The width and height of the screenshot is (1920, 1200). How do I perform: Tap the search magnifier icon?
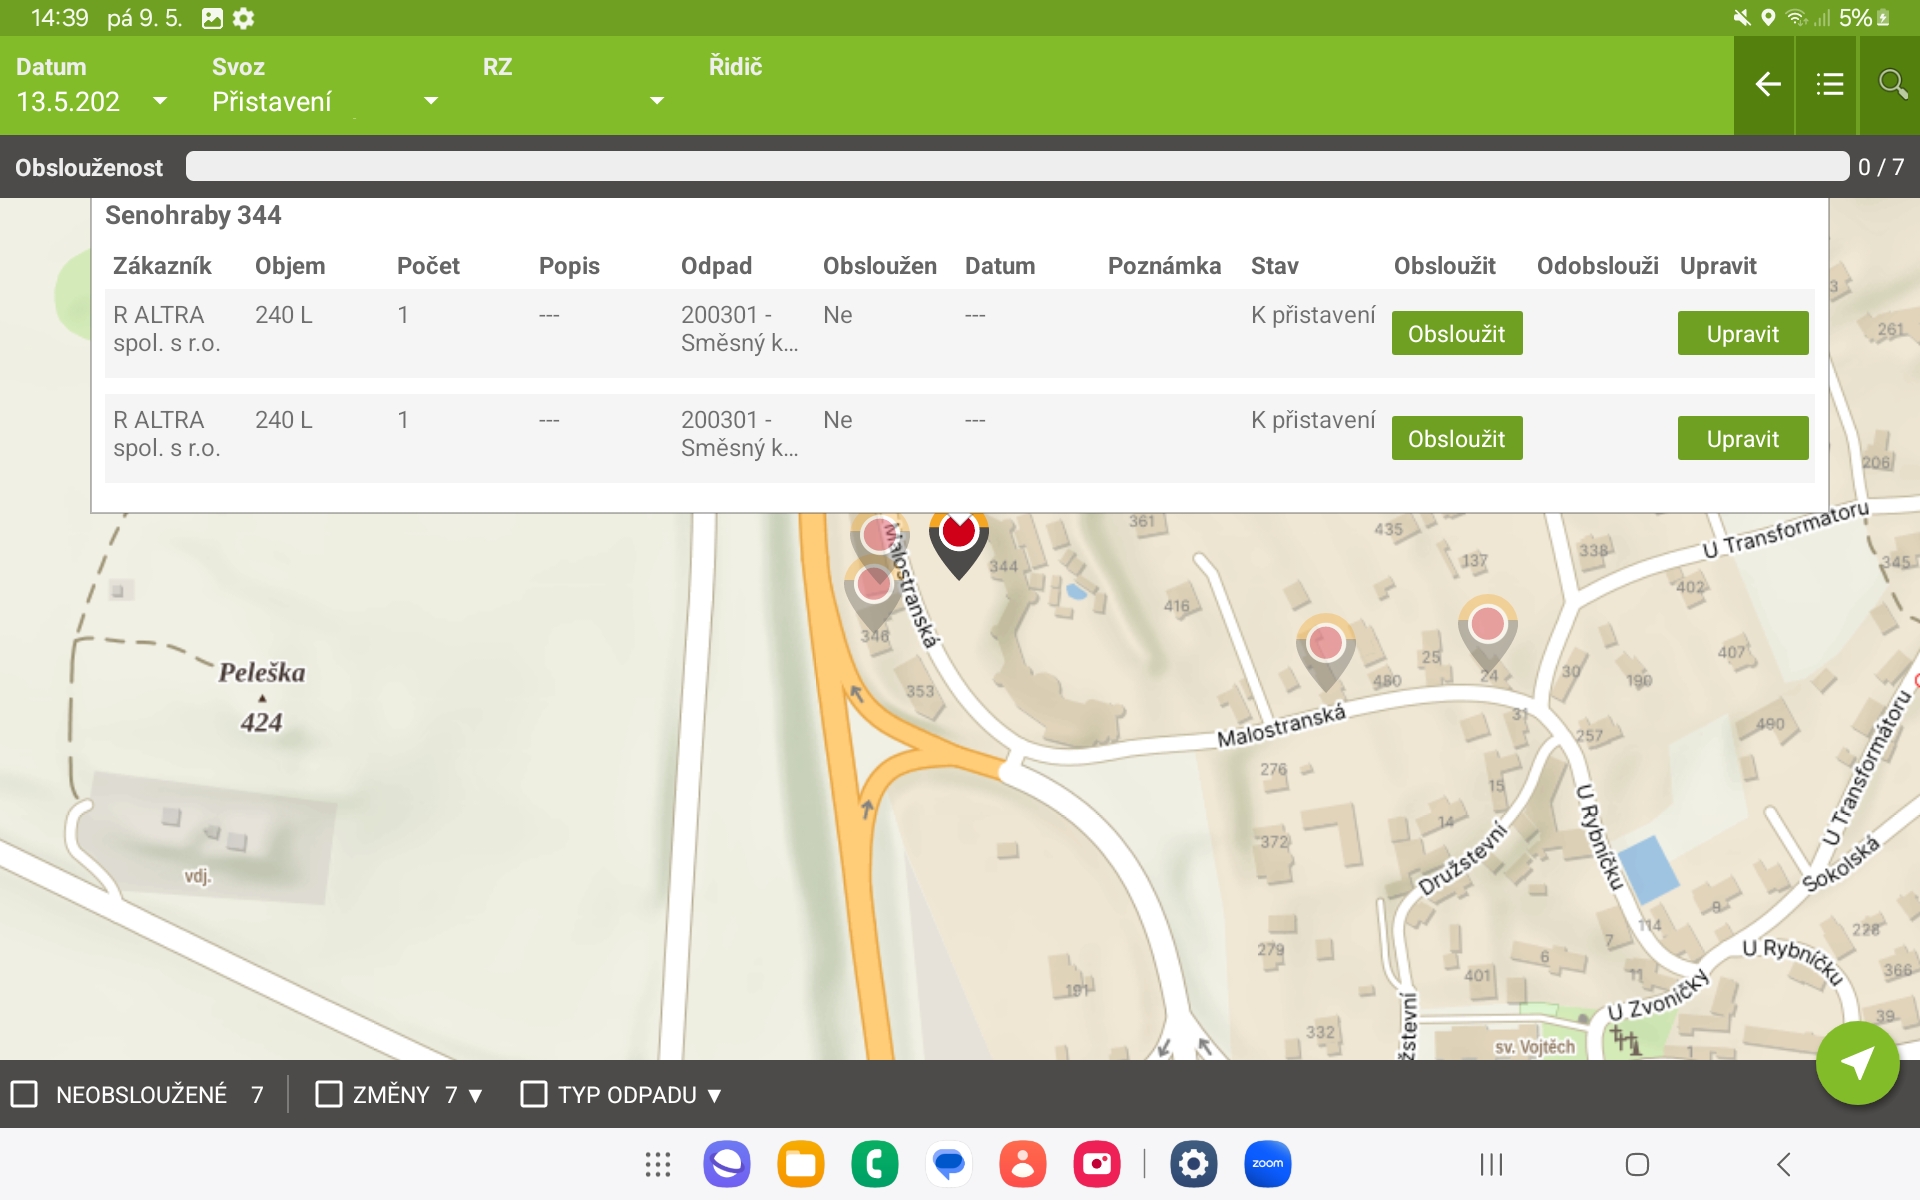pos(1891,84)
